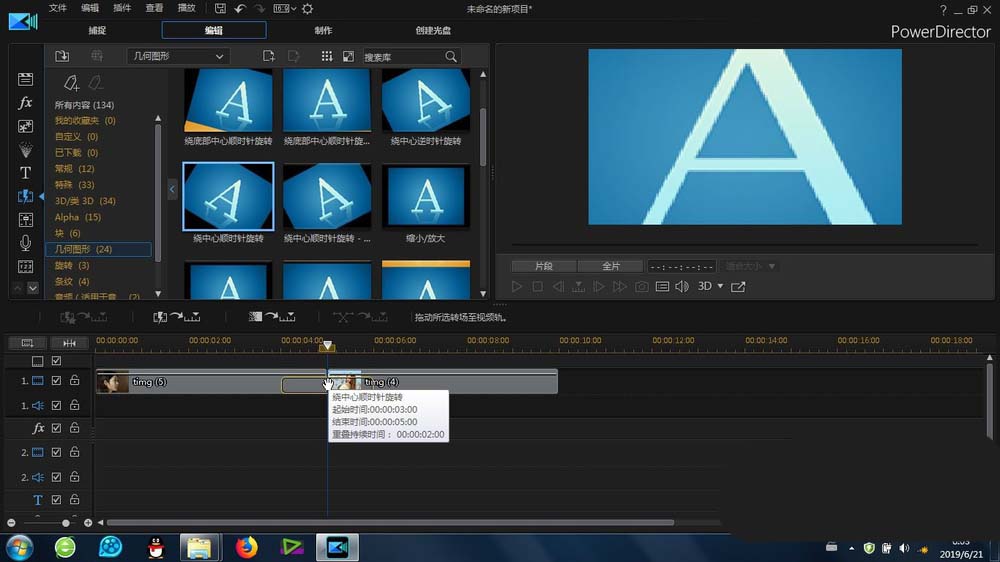Viewport: 1000px width, 562px height.
Task: Toggle video track 1 enable checkbox
Action: (x=56, y=380)
